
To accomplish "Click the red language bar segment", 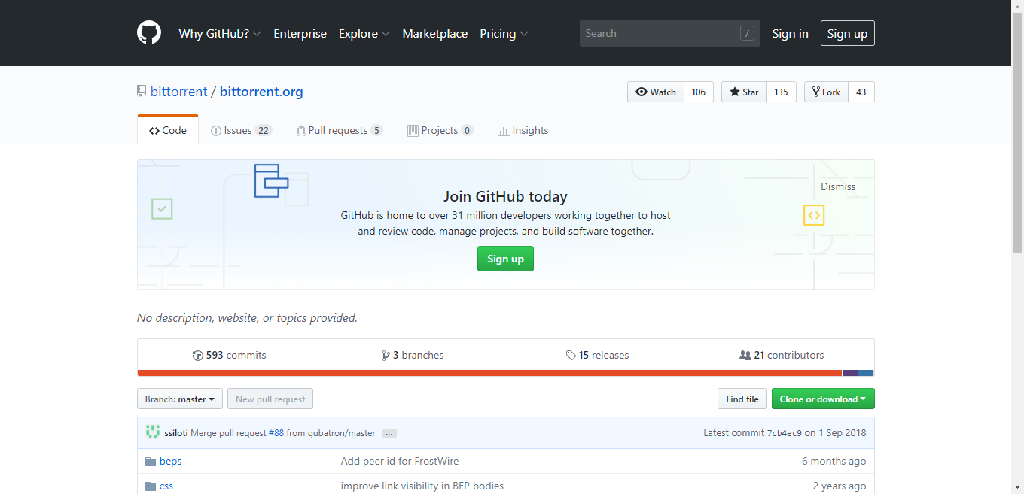I will [x=490, y=373].
